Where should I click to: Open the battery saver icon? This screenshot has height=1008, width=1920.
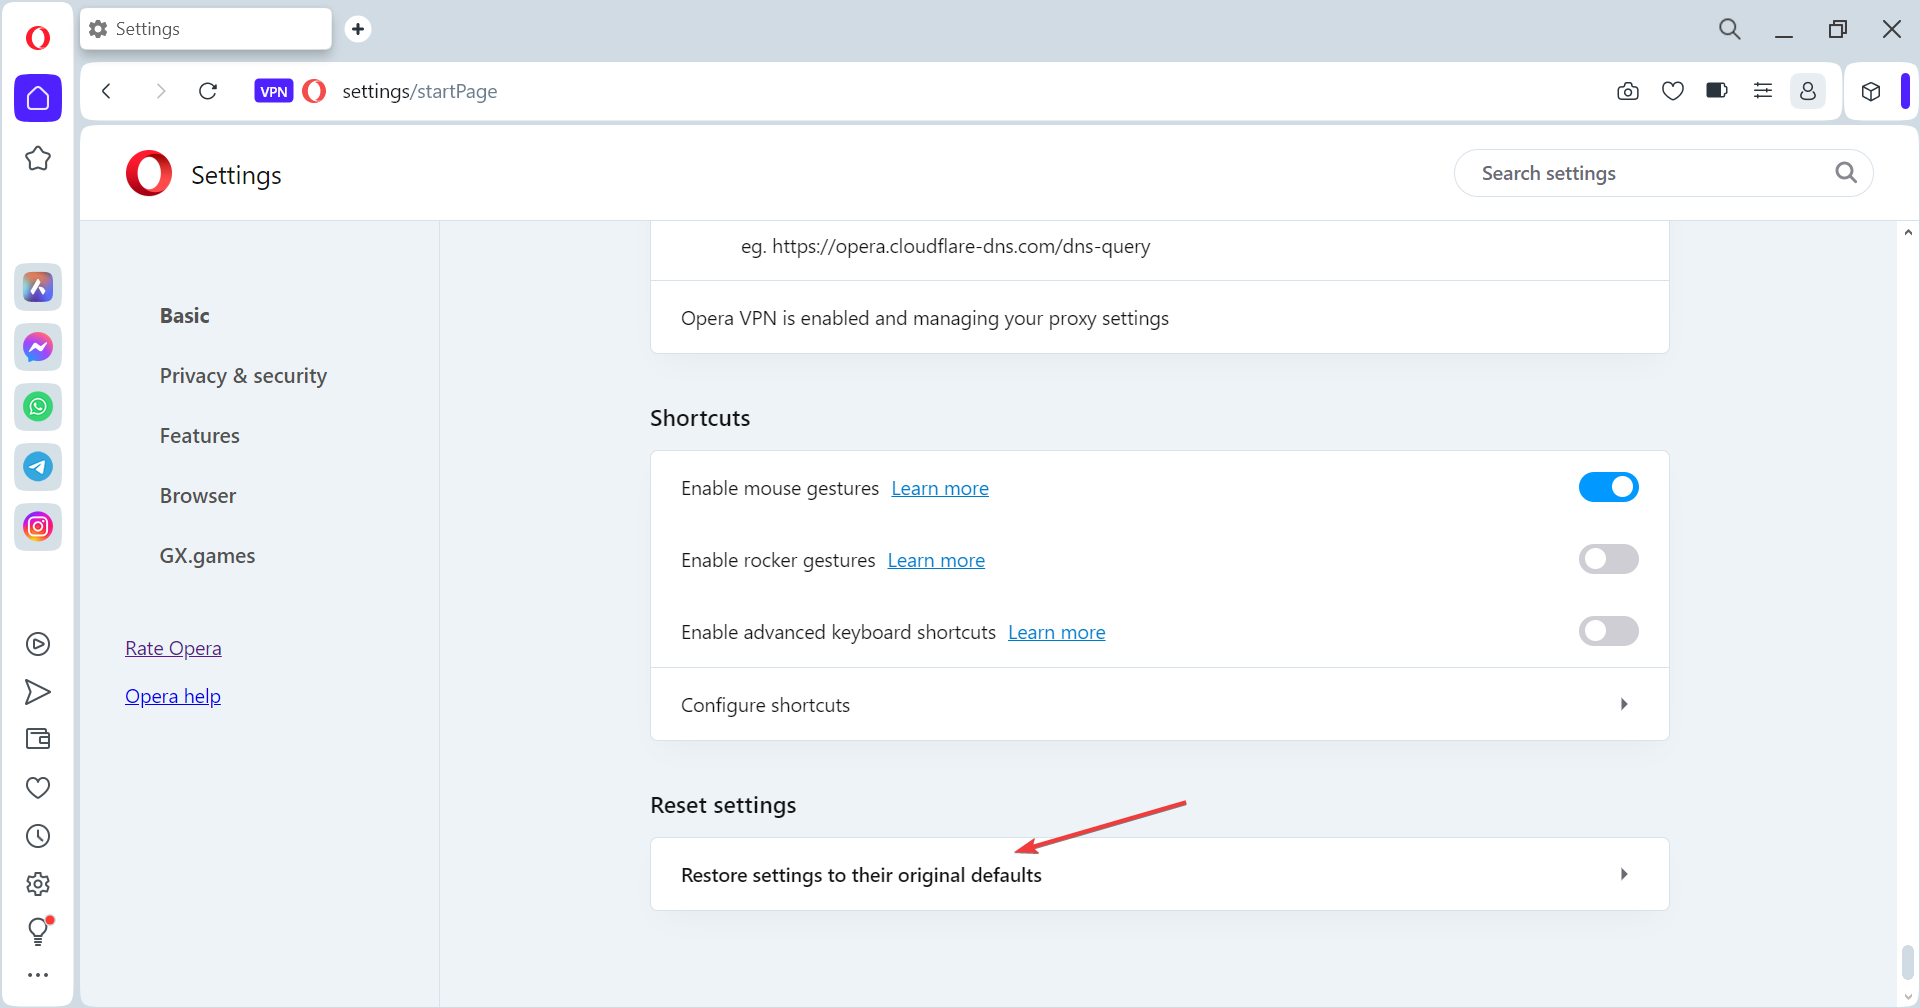(1717, 91)
